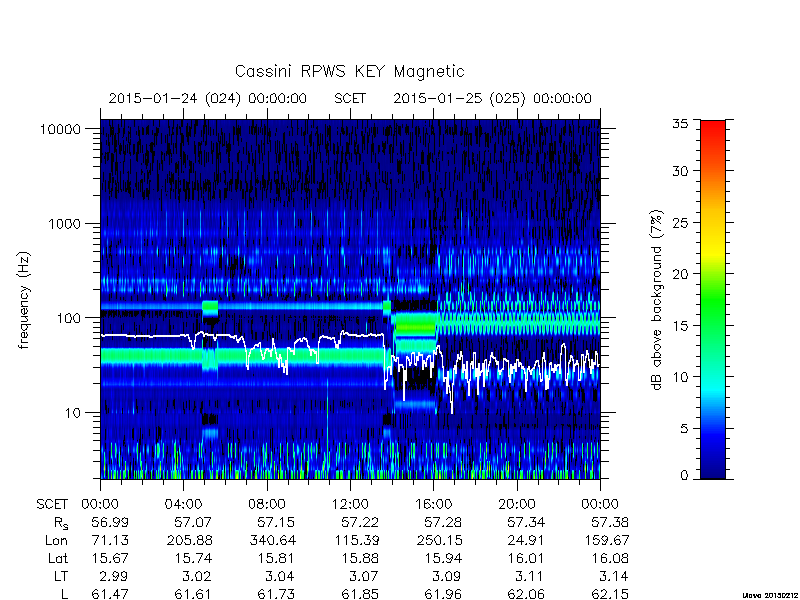The image size is (800, 600).
Task: Click the Rs value "57.15"
Action: [x=276, y=522]
